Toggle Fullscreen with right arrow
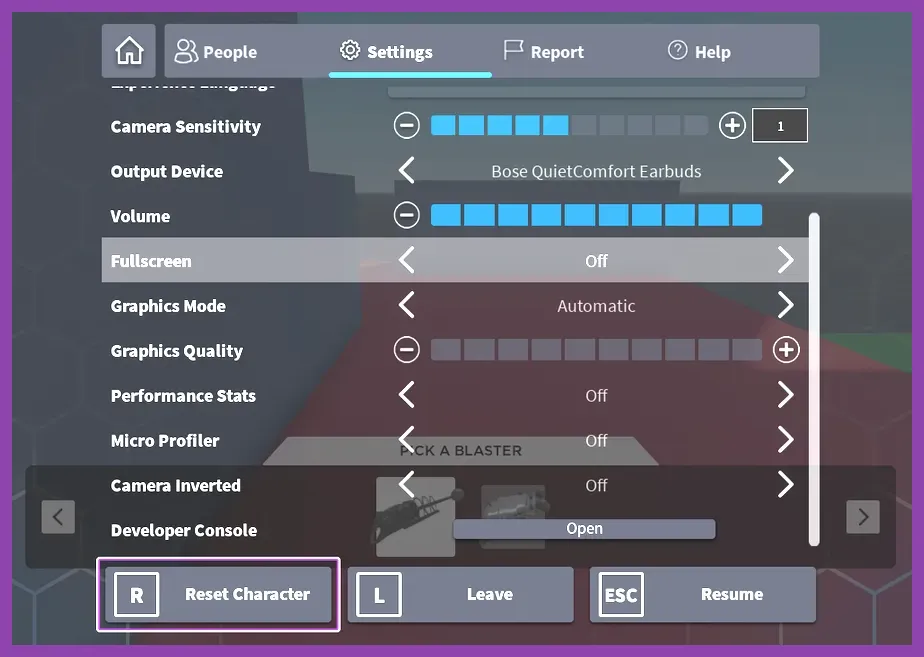924x657 pixels. tap(786, 260)
